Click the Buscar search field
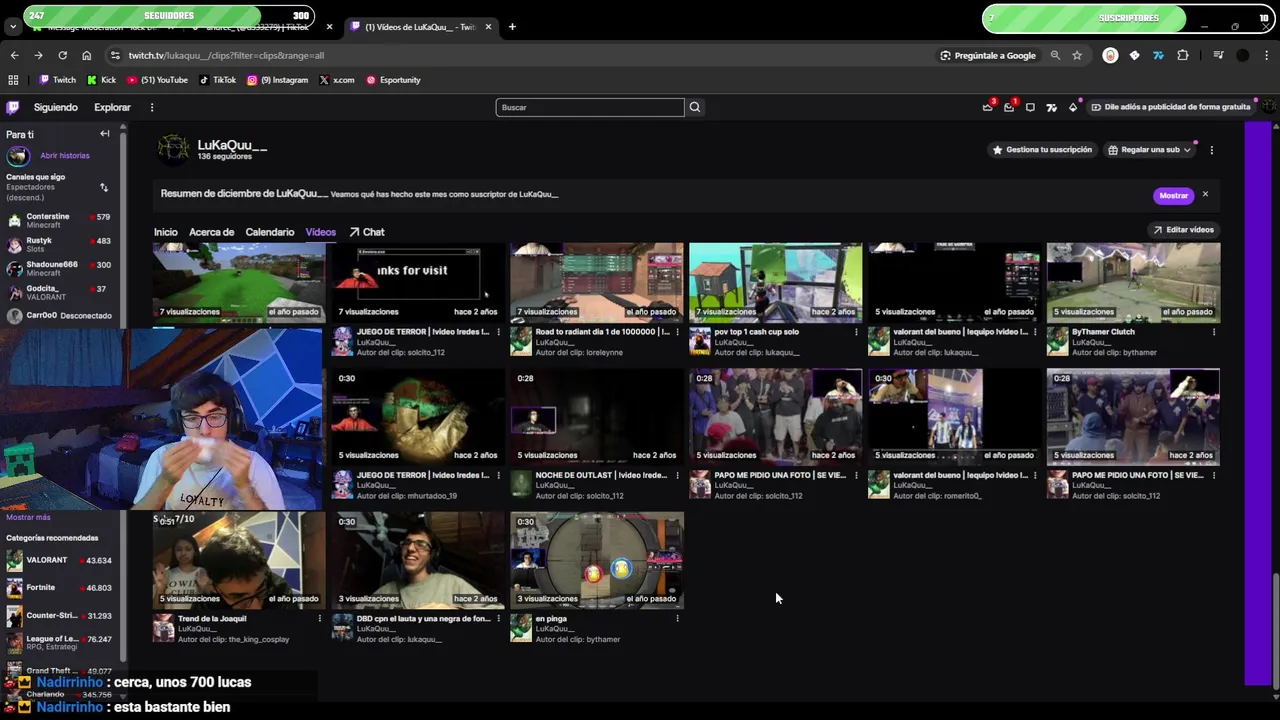The width and height of the screenshot is (1280, 720). click(590, 107)
